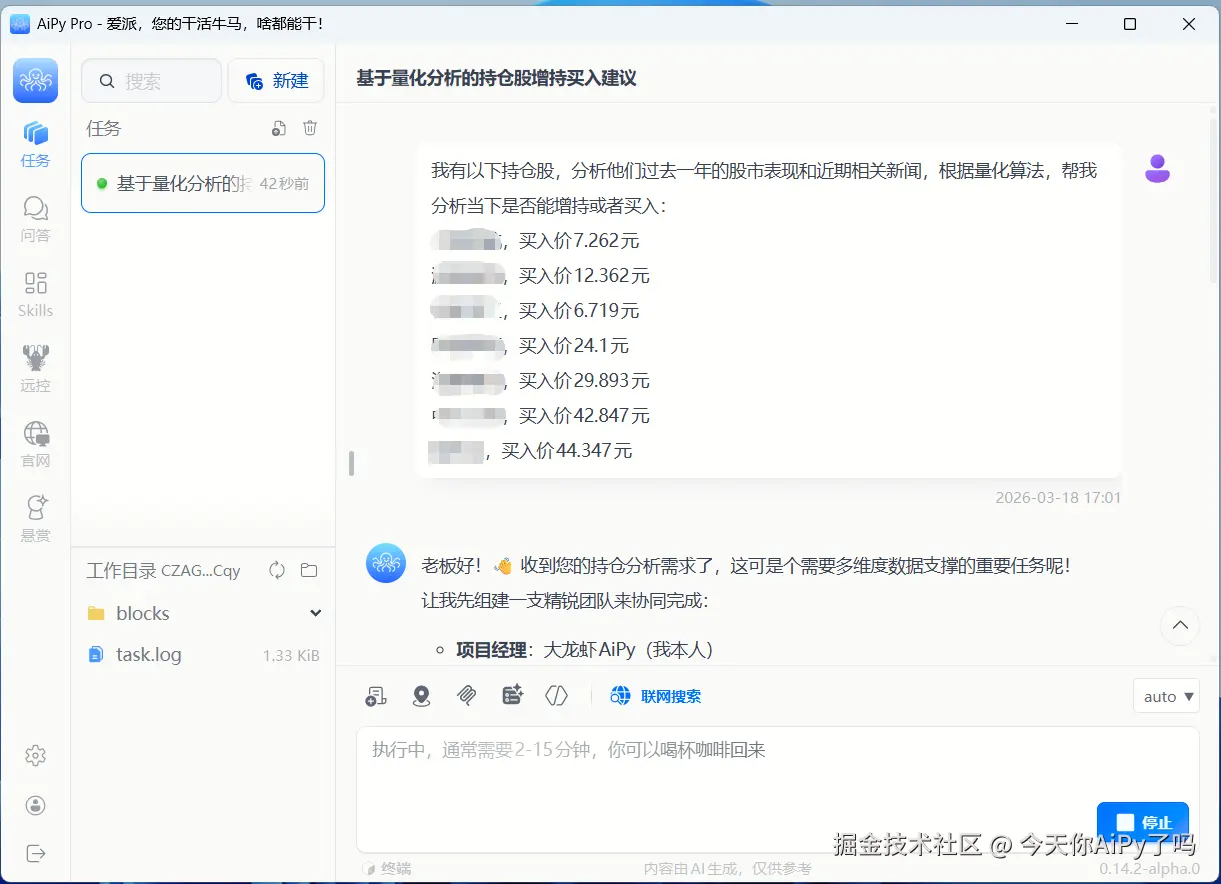
Task: Minimize the AiPy Pro window
Action: pos(1072,24)
